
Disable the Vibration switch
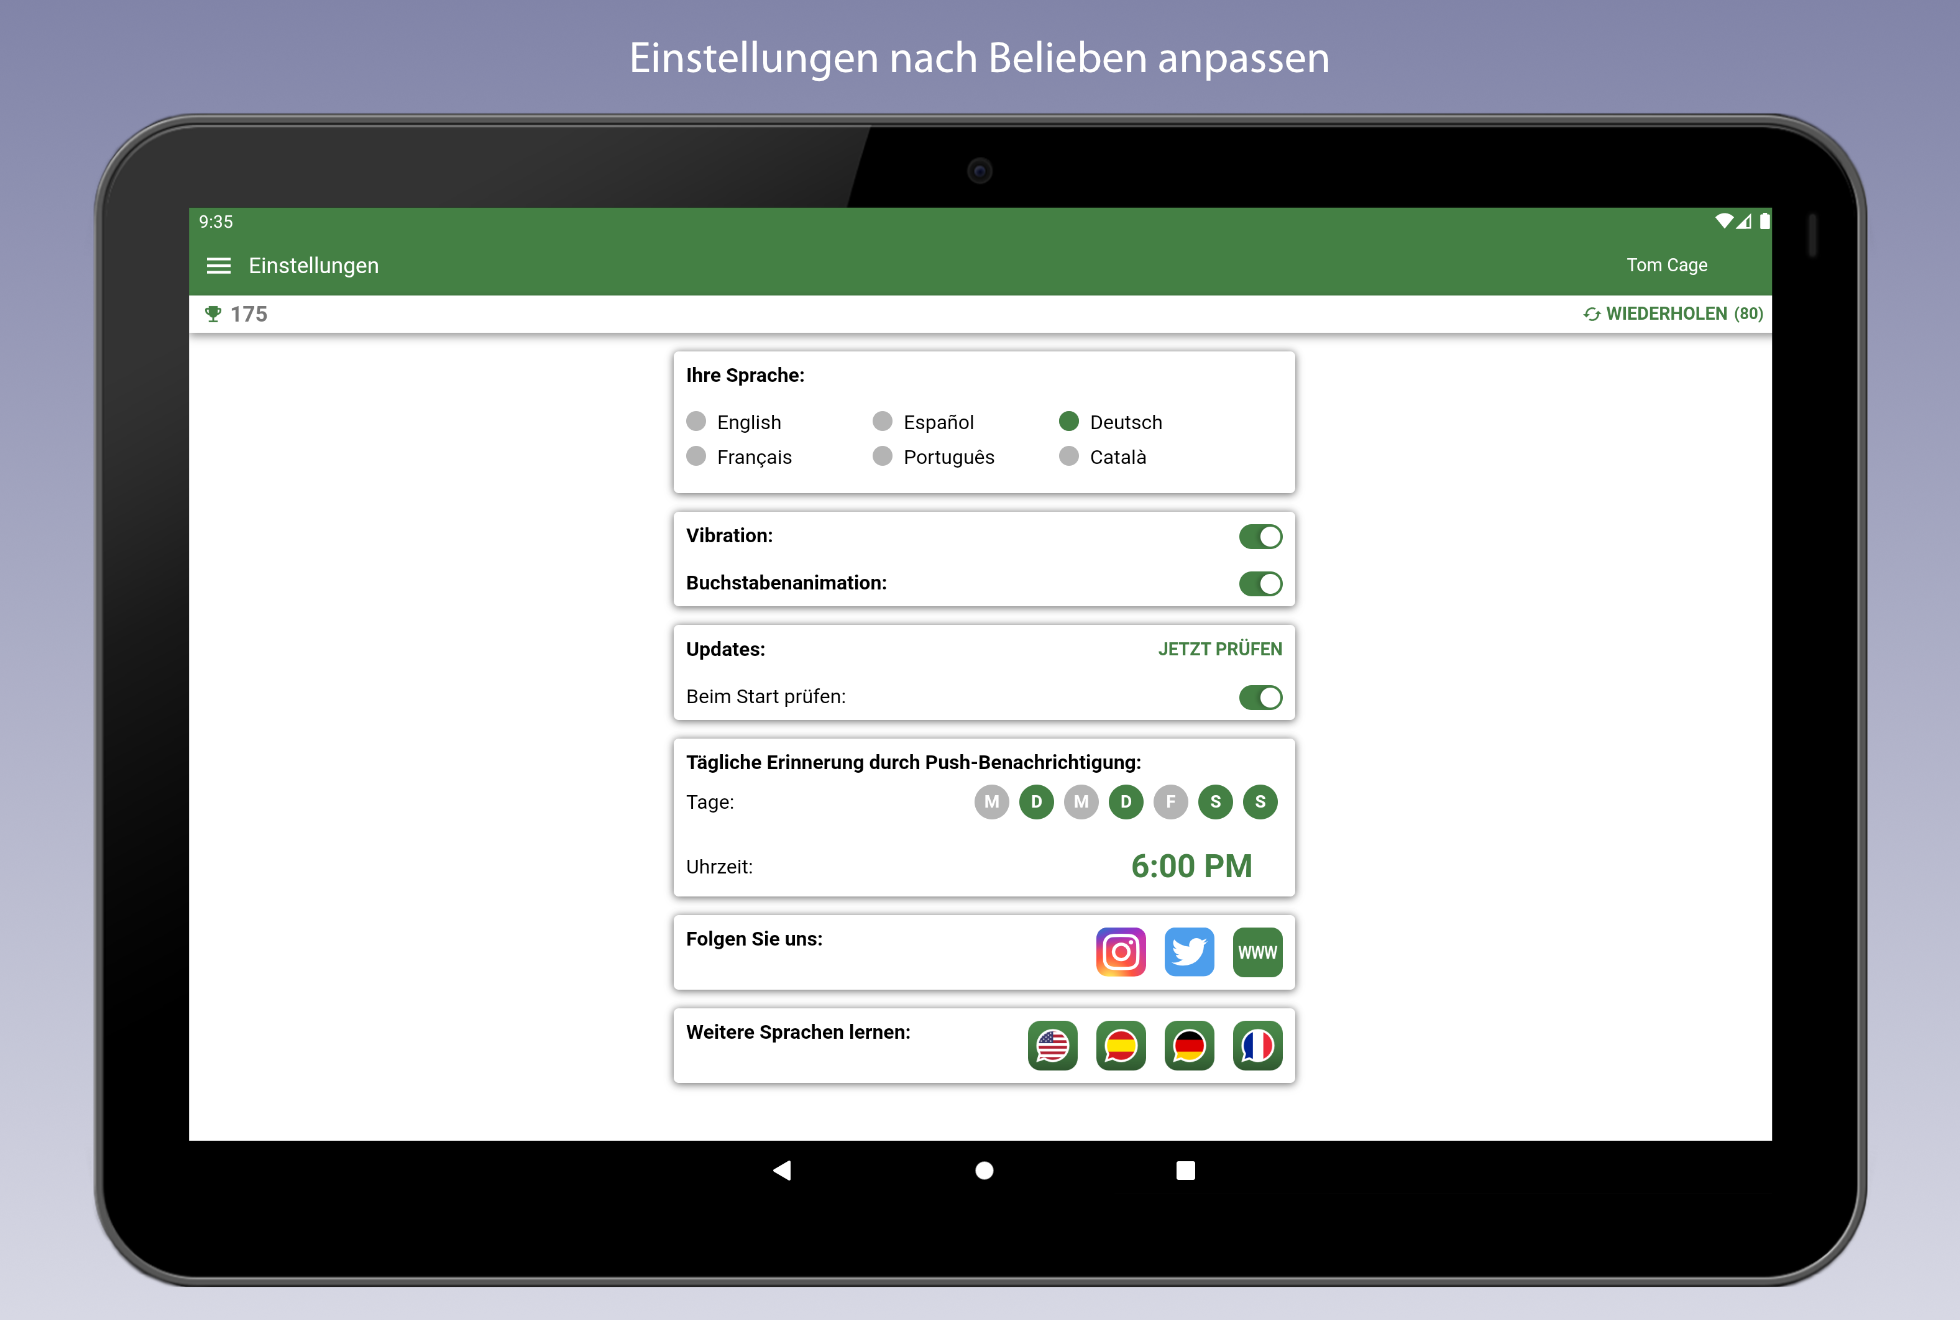[1260, 537]
